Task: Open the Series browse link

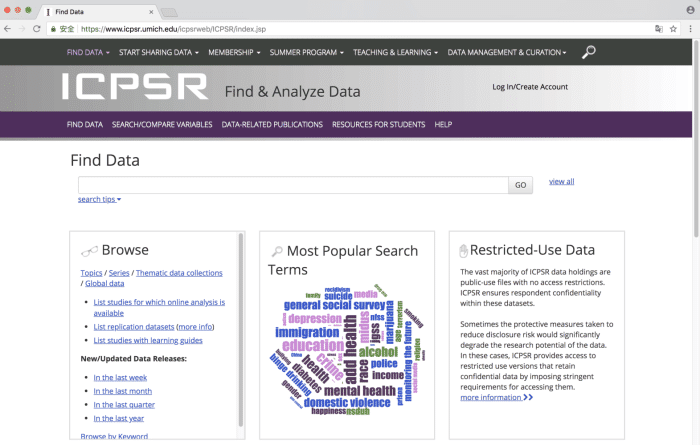Action: pos(119,273)
